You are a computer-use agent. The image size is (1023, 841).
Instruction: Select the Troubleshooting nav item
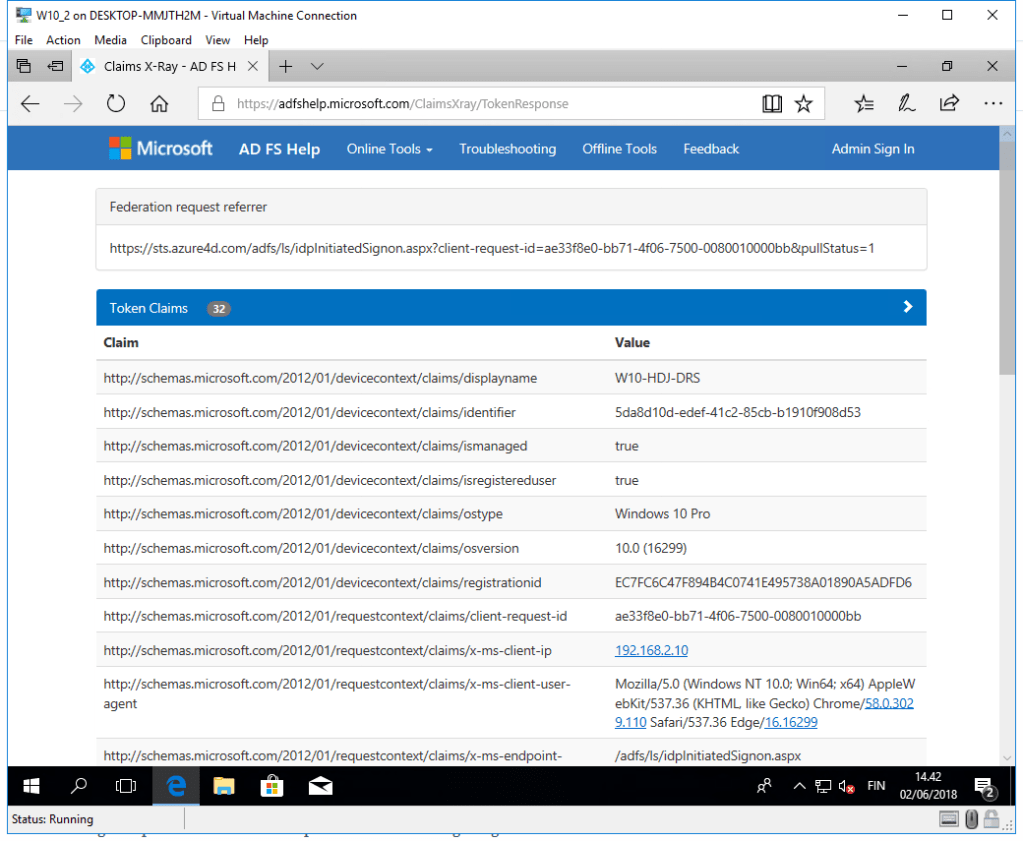click(x=508, y=148)
